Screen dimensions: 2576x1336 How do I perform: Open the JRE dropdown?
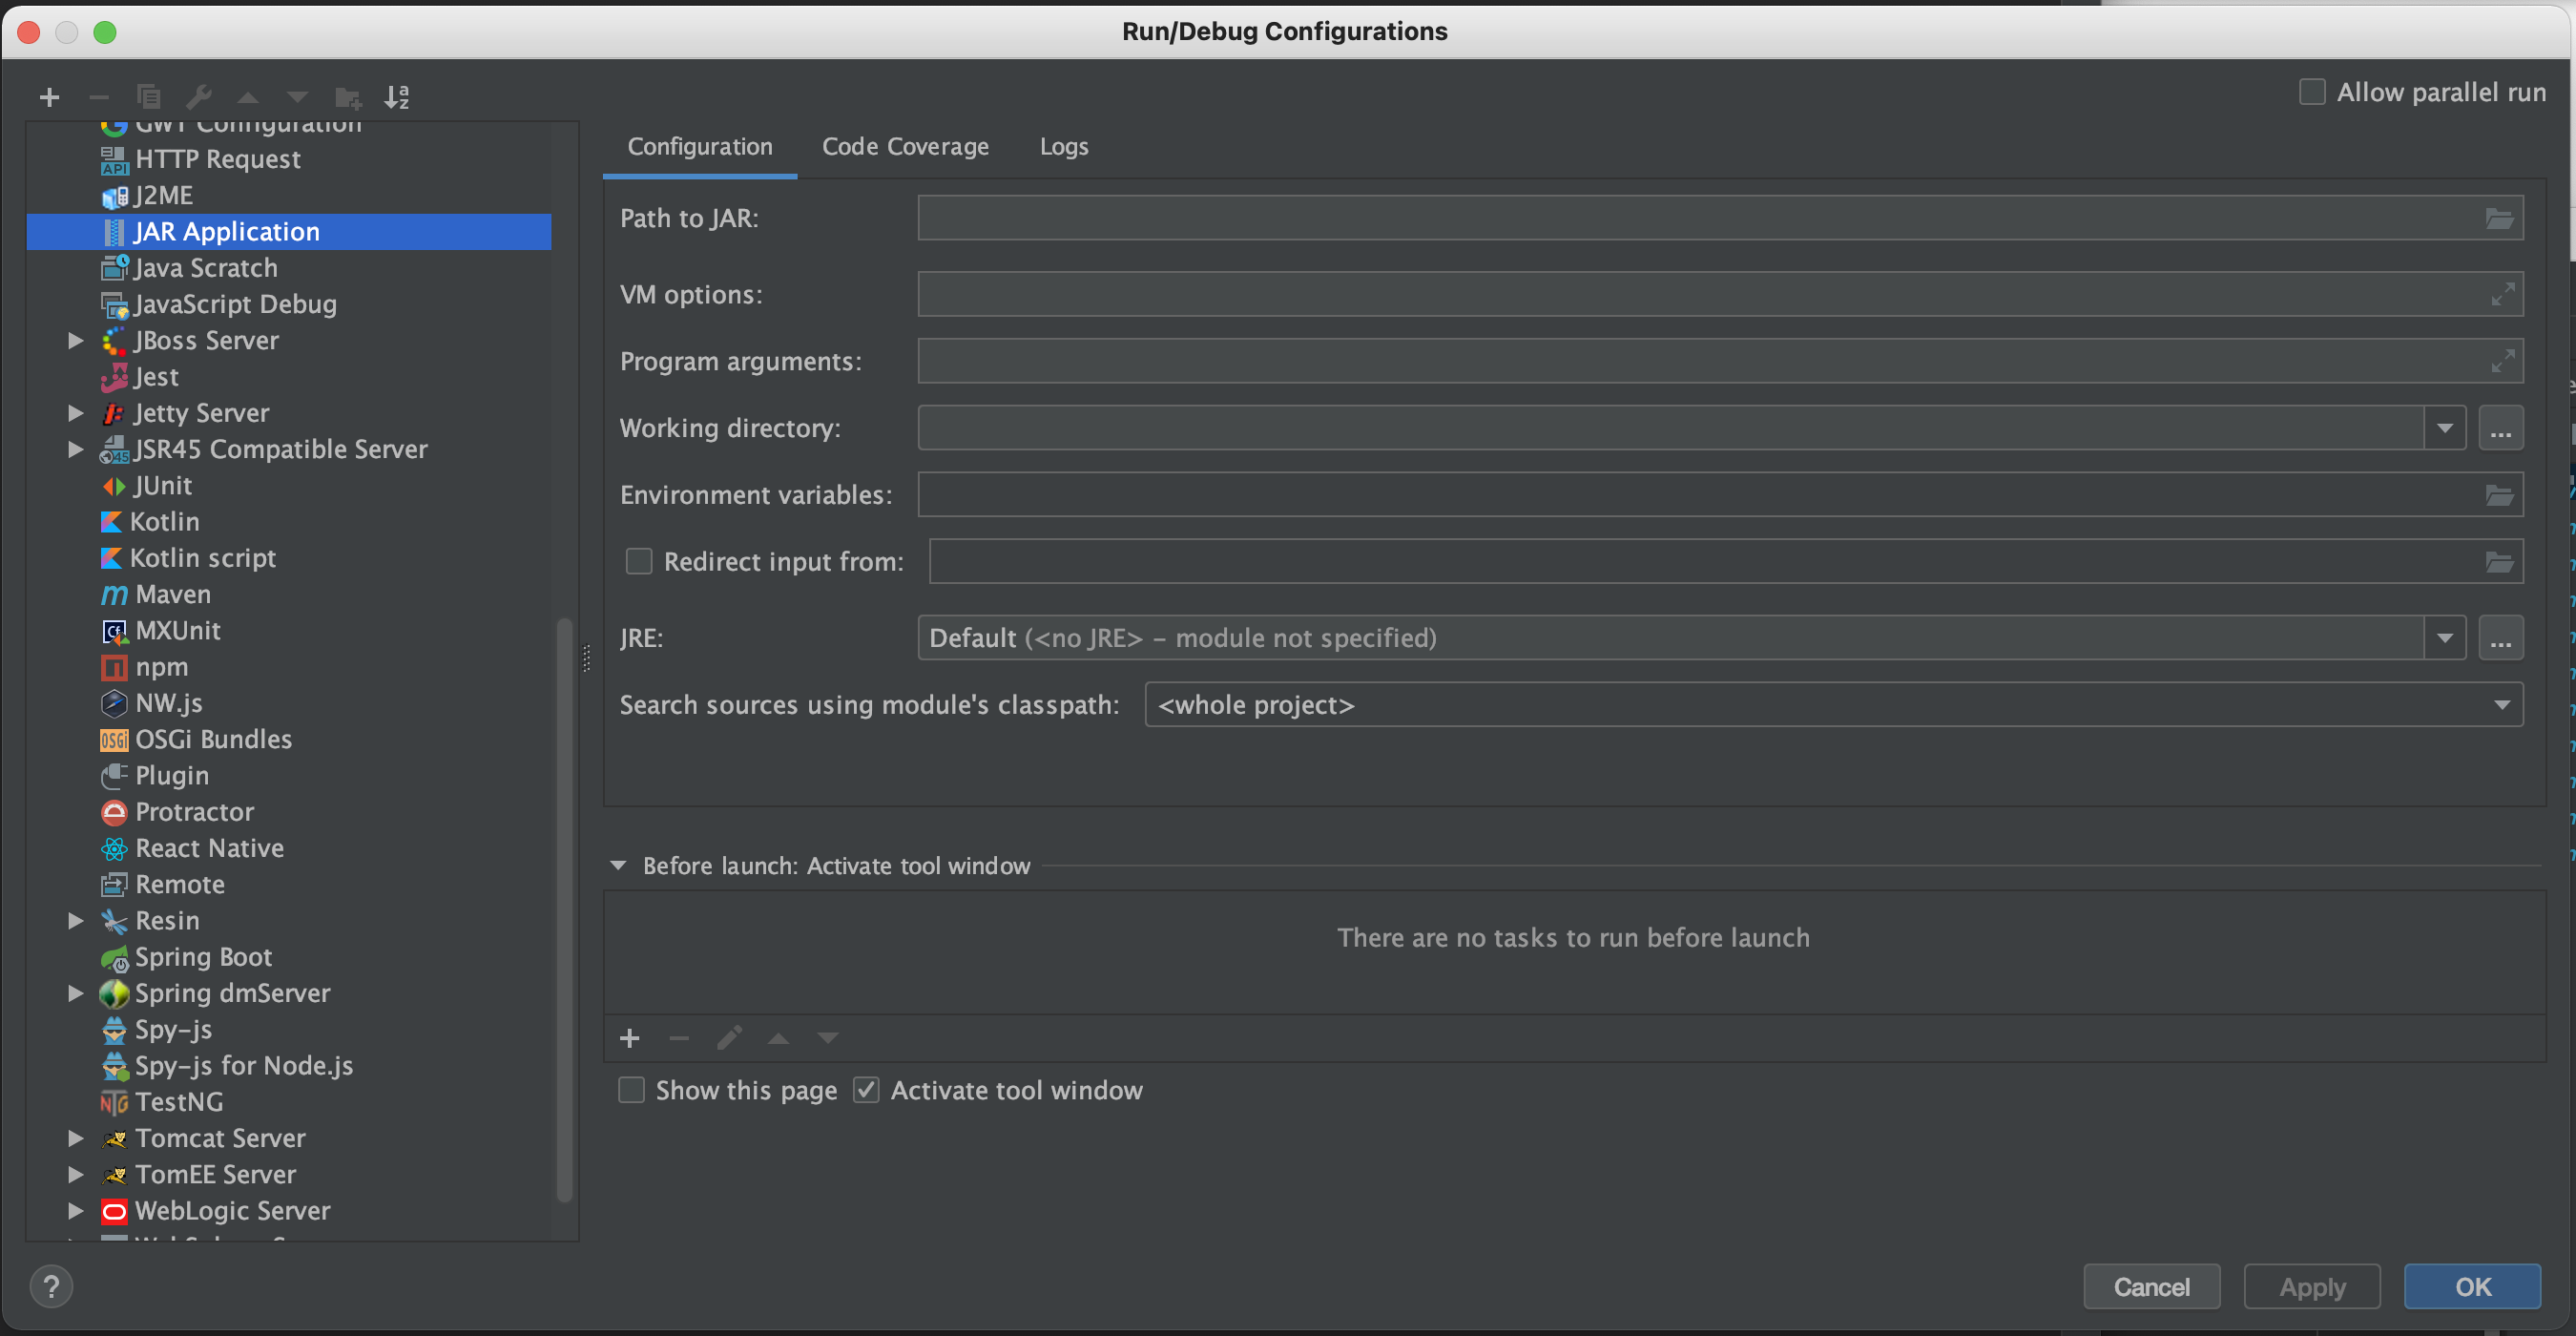(2444, 638)
